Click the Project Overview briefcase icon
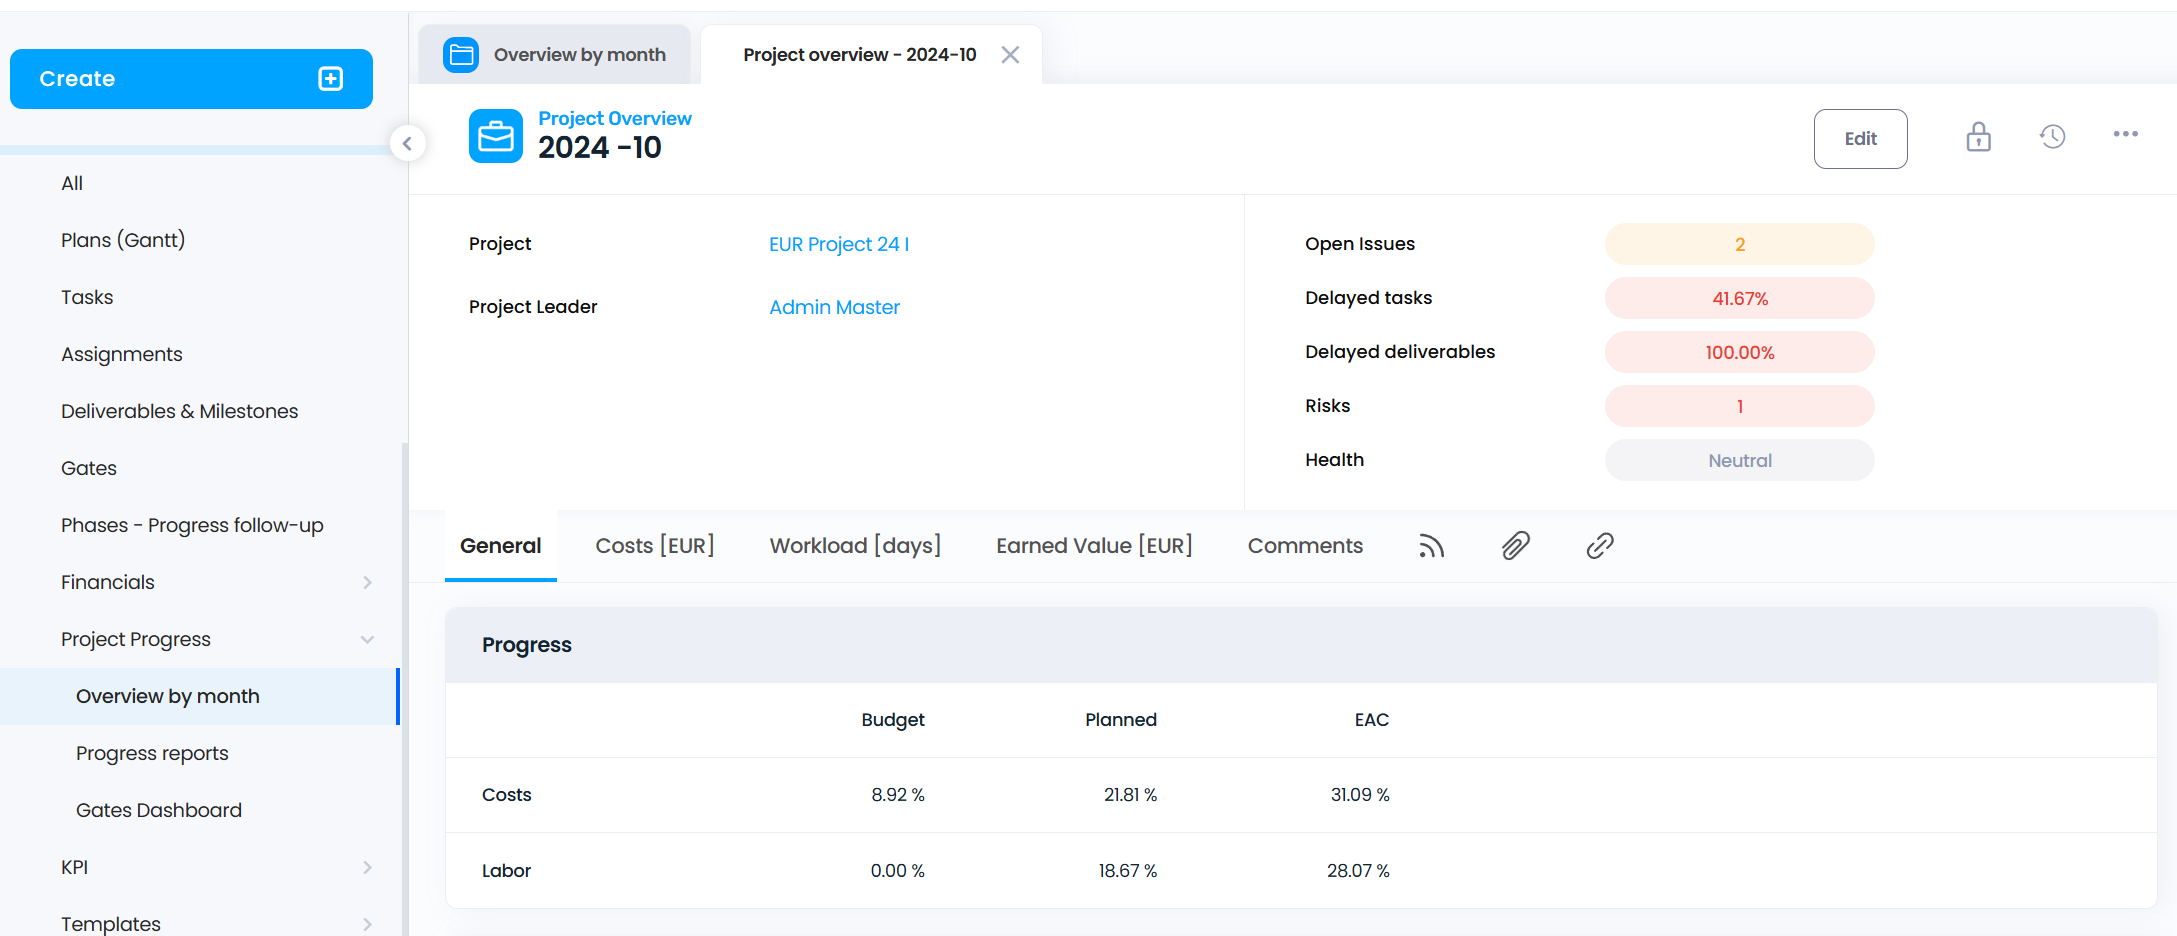The image size is (2177, 936). (496, 136)
